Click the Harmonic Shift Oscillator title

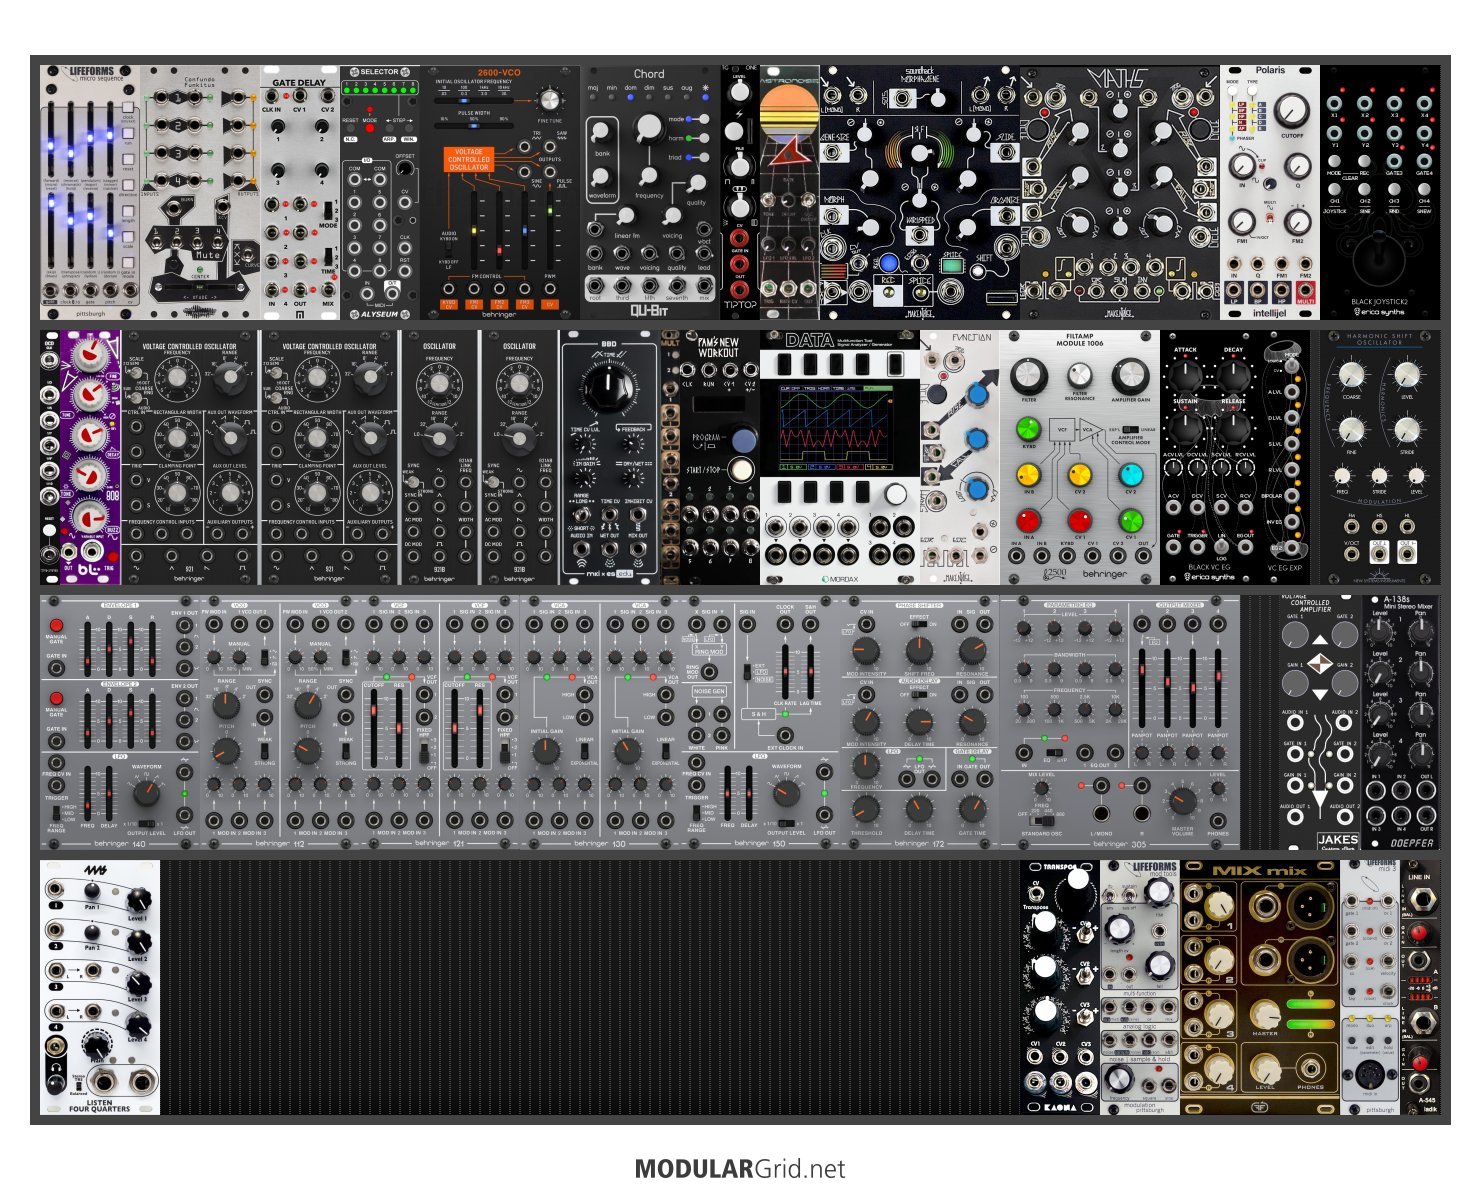click(x=1380, y=339)
